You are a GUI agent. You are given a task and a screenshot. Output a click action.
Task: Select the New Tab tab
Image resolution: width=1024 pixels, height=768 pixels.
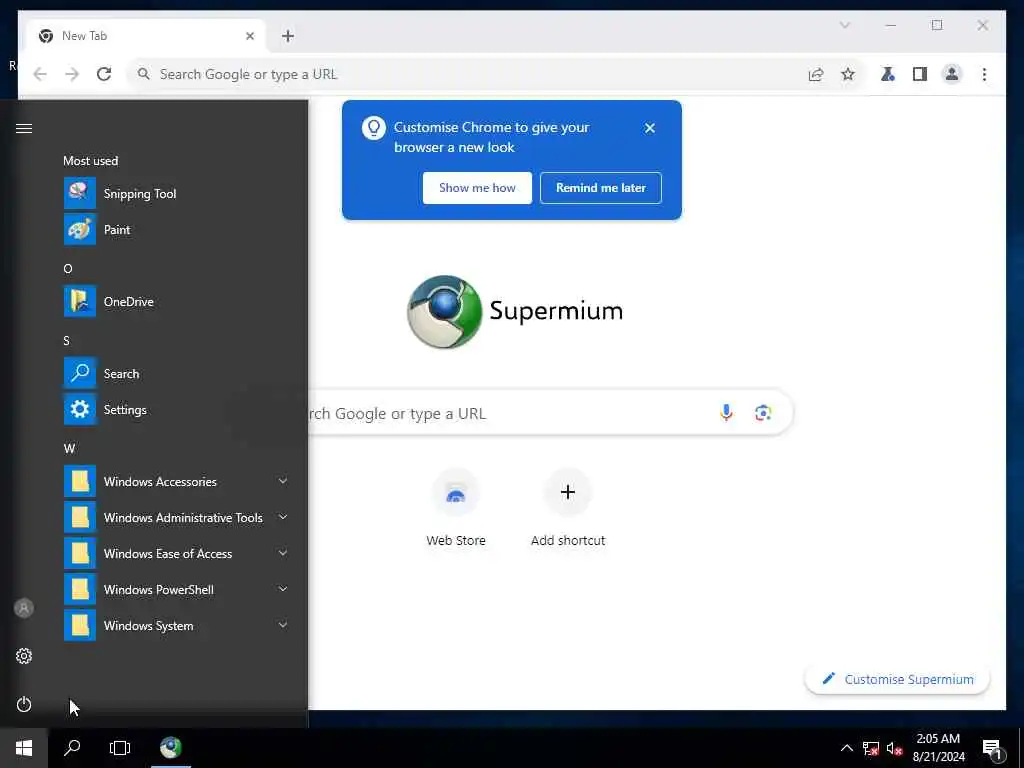point(145,36)
